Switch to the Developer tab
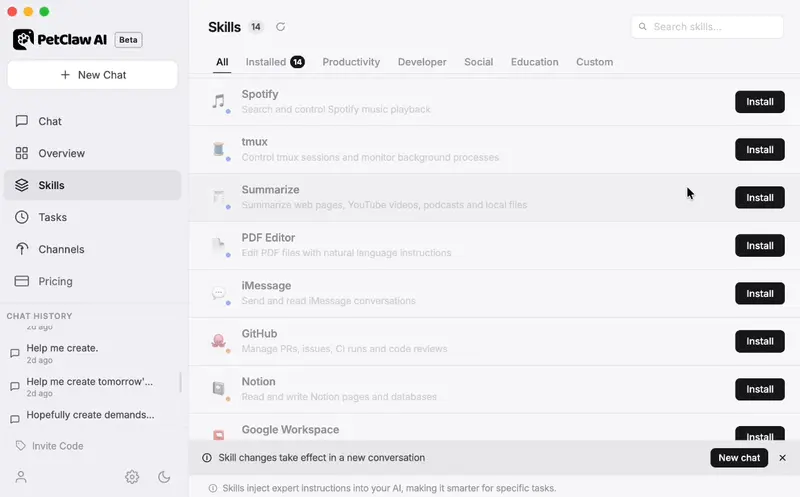This screenshot has width=800, height=497. click(x=422, y=62)
